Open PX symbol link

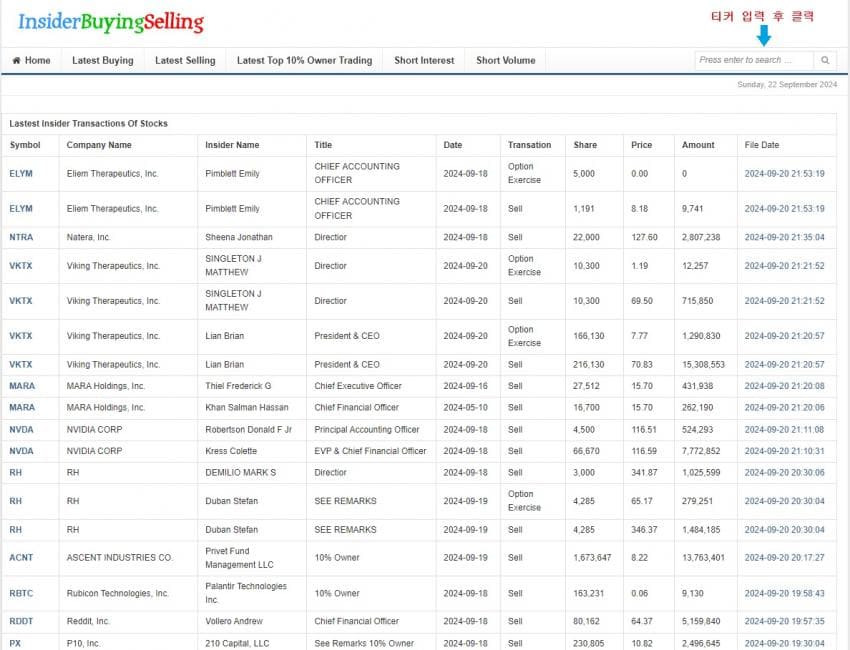pos(15,643)
